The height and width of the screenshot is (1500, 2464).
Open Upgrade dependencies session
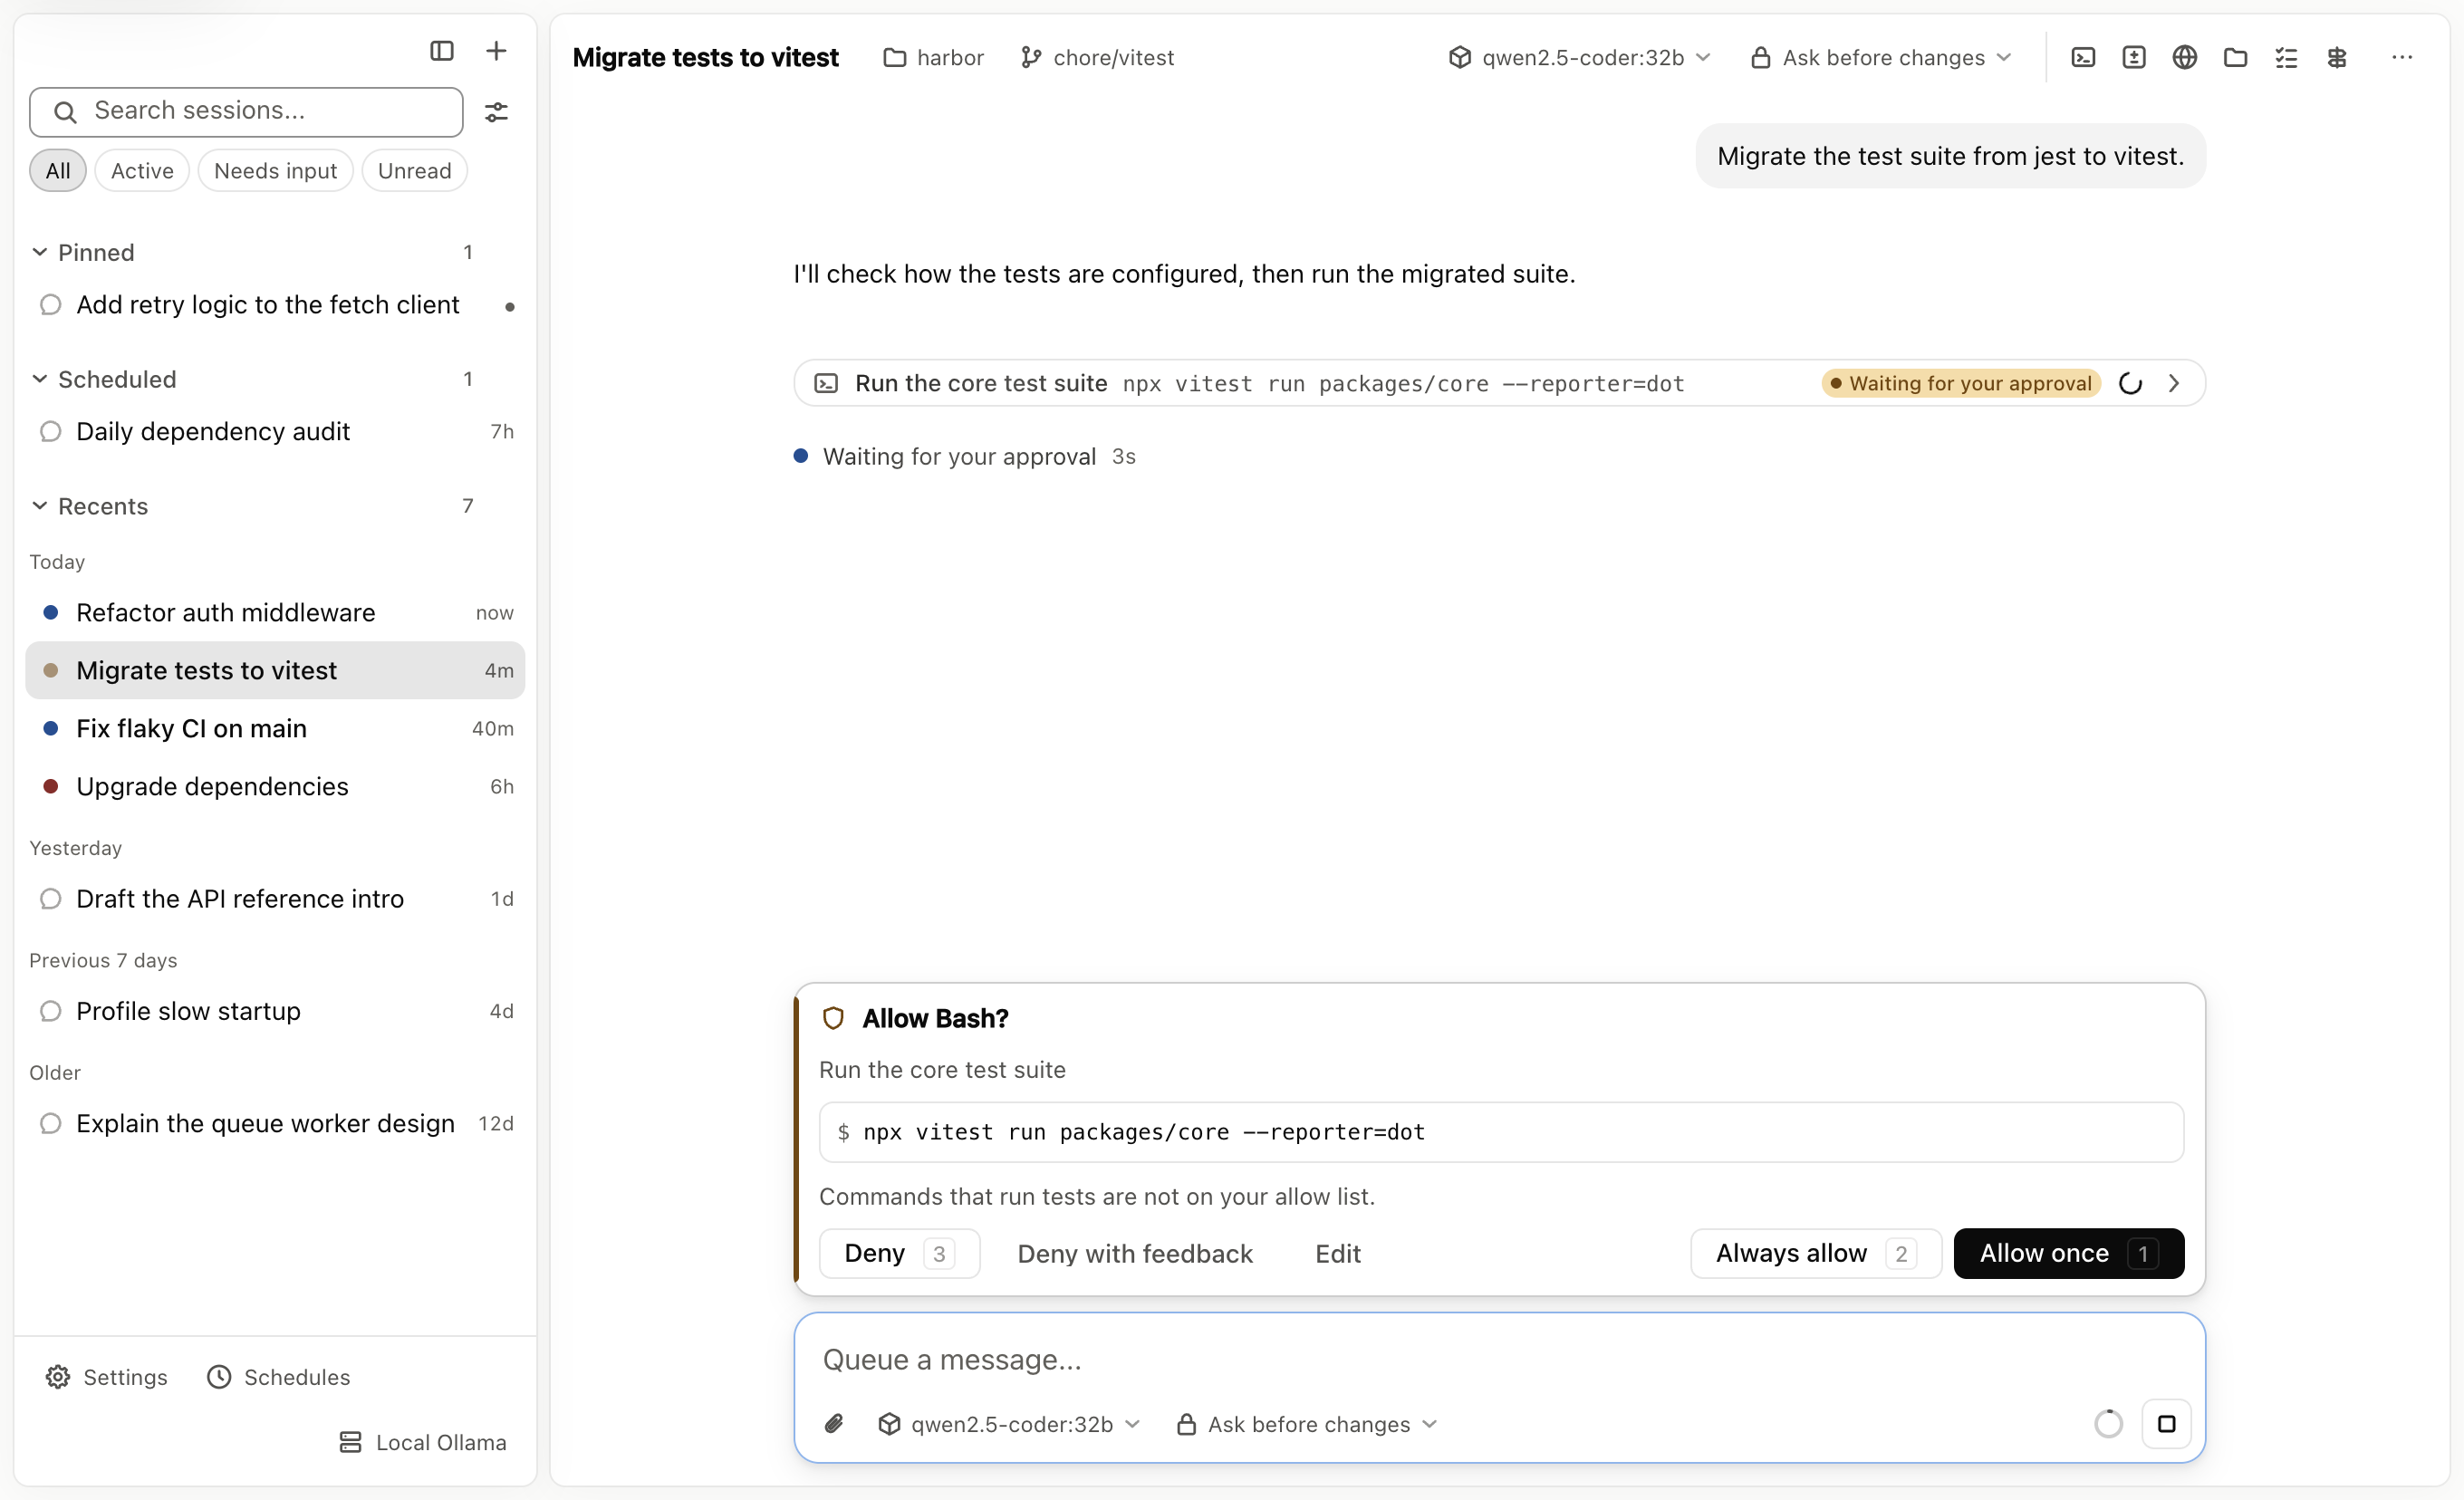275,786
